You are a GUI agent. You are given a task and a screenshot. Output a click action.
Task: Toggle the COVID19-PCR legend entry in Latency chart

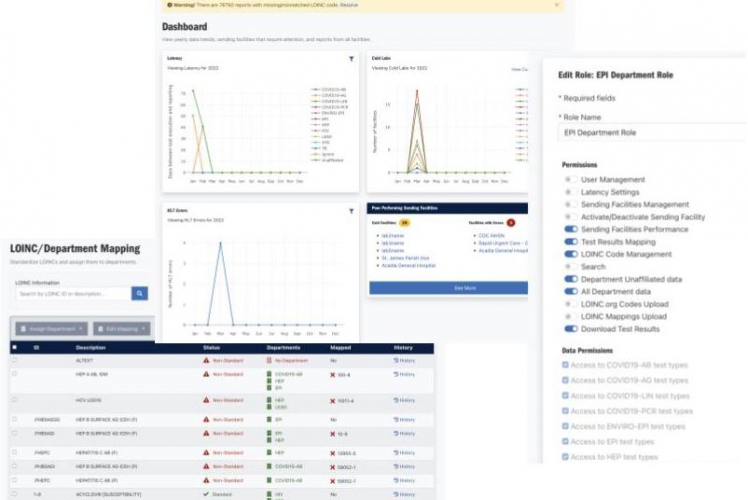[330, 107]
